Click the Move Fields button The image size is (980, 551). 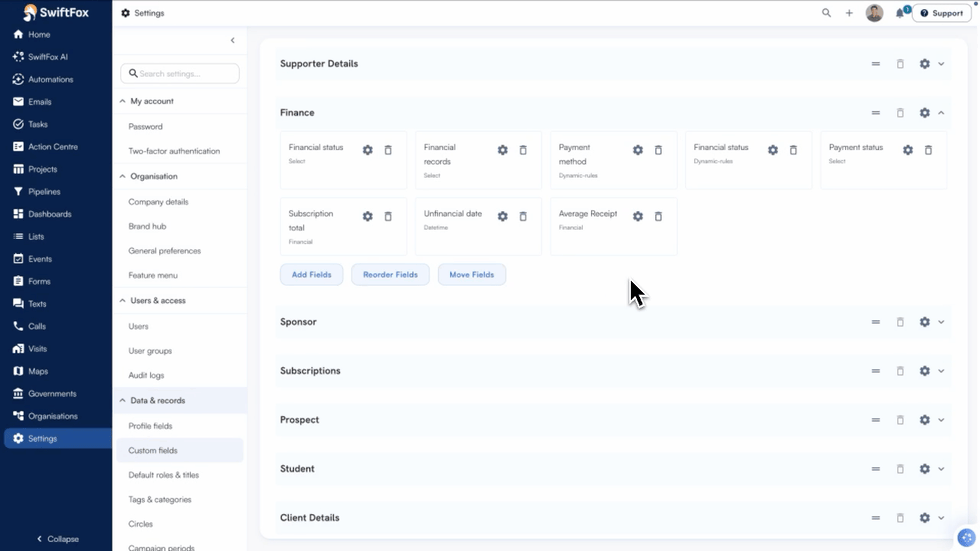click(x=472, y=275)
